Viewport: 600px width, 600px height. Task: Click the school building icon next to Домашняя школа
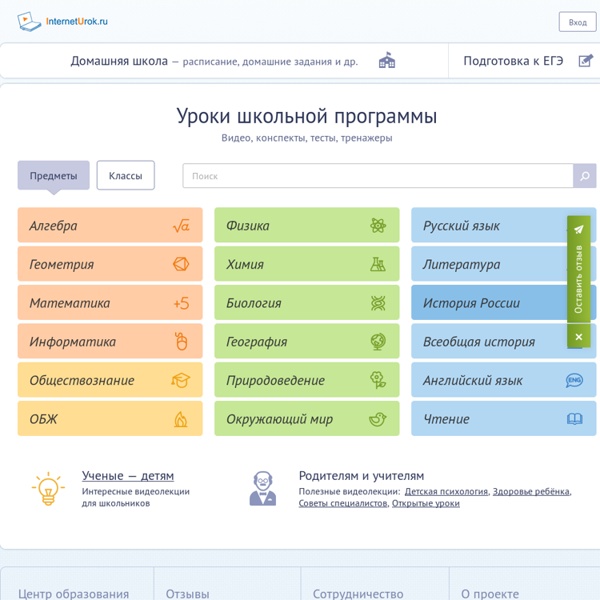387,61
